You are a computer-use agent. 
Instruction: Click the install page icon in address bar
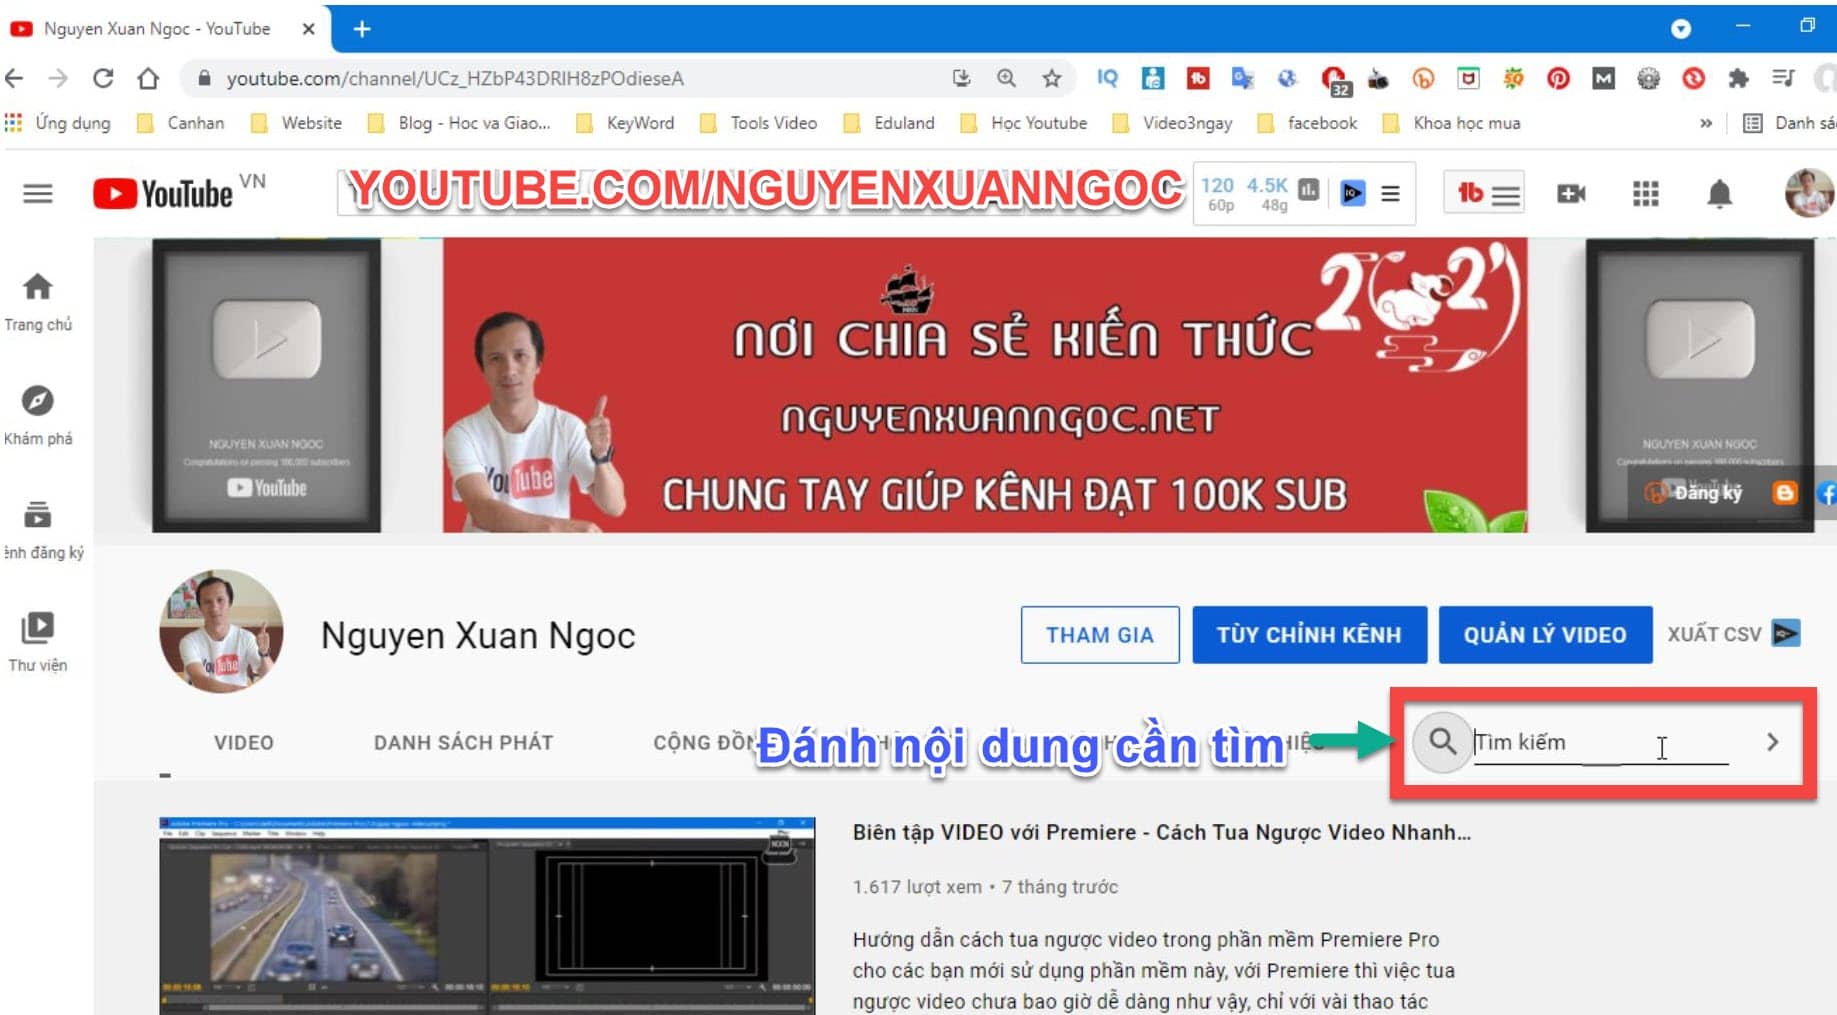pos(961,78)
